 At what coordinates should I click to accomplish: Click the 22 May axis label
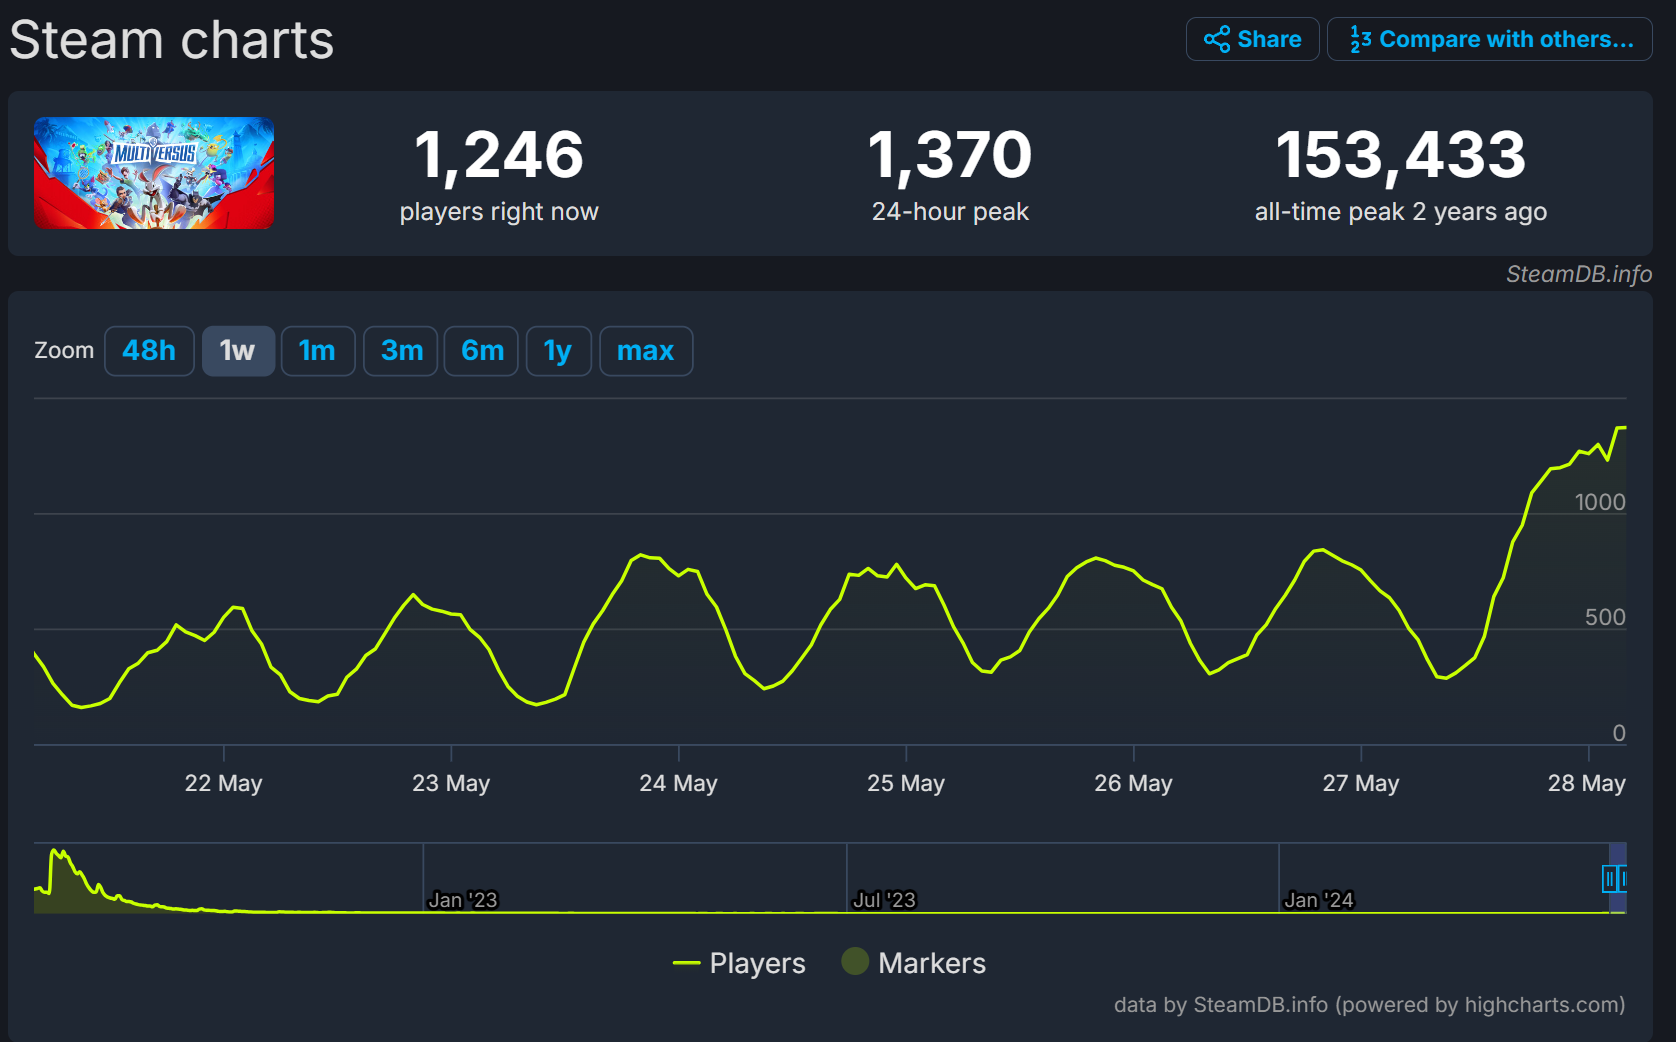(x=223, y=783)
